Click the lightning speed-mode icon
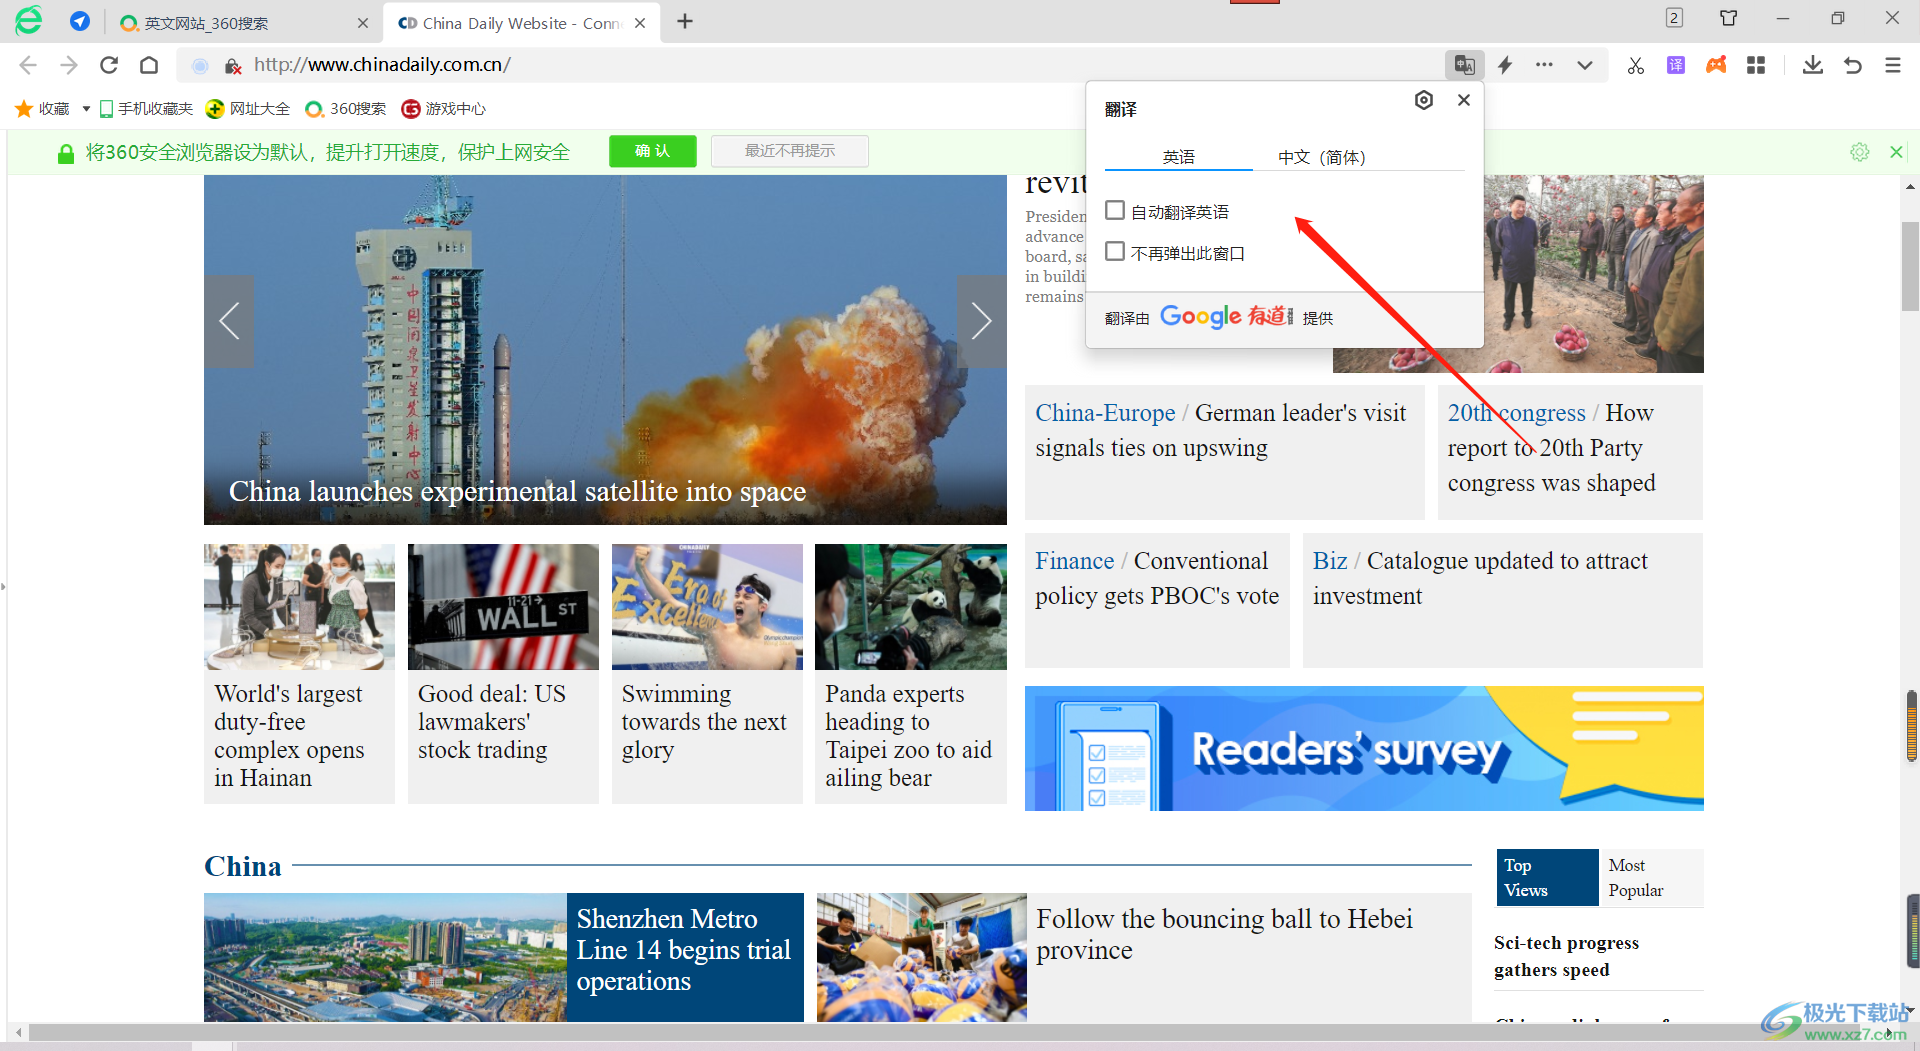The image size is (1920, 1051). click(x=1505, y=65)
